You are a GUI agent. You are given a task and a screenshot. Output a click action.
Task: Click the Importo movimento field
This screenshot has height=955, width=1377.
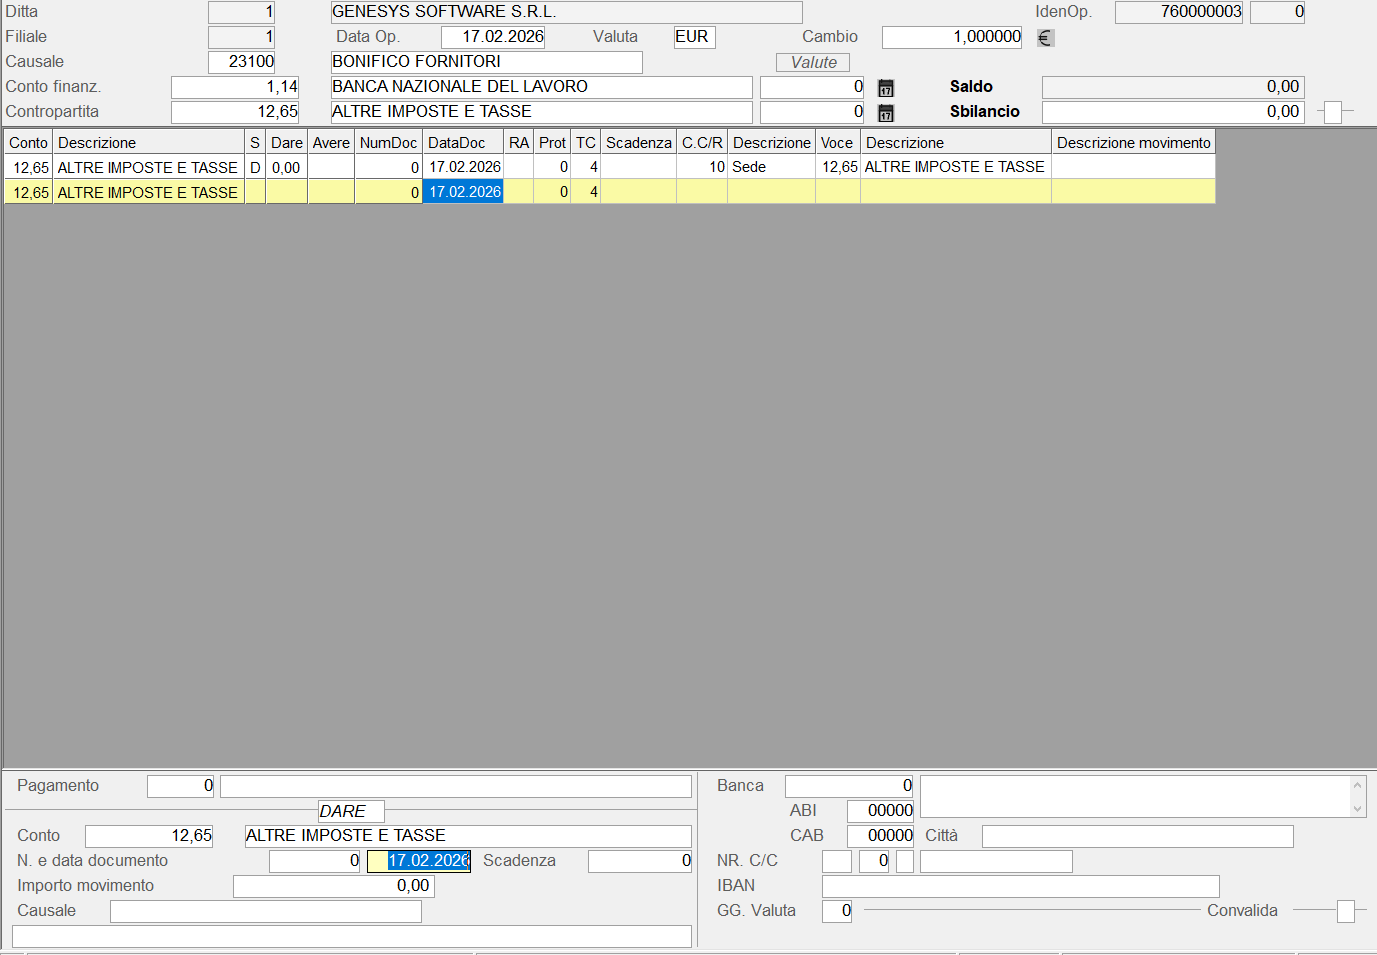[x=333, y=886]
